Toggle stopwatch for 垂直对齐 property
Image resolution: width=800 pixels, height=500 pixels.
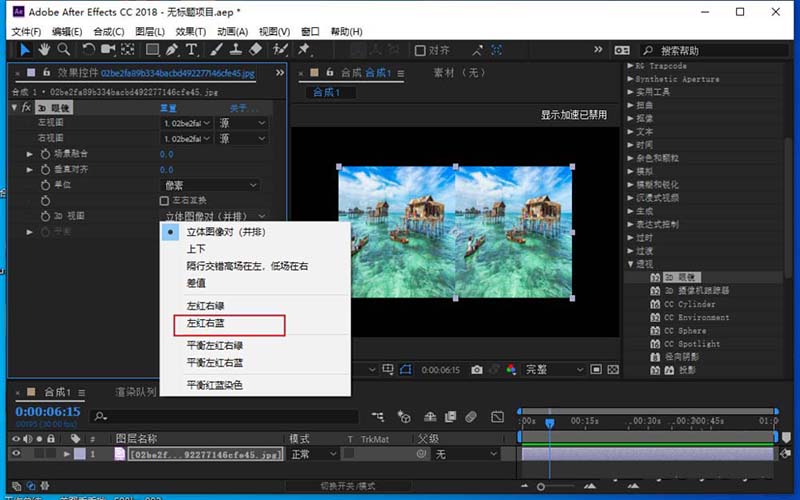pyautogui.click(x=45, y=169)
